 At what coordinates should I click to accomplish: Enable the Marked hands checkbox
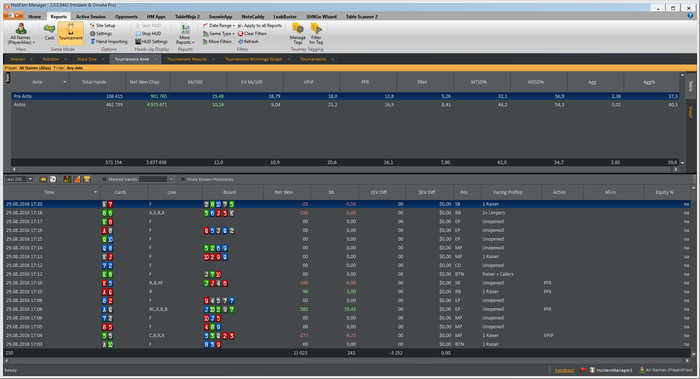click(104, 179)
